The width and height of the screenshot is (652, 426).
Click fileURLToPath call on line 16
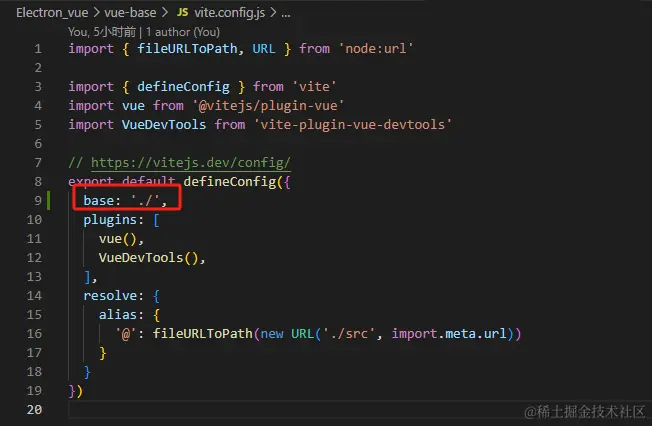click(x=203, y=334)
